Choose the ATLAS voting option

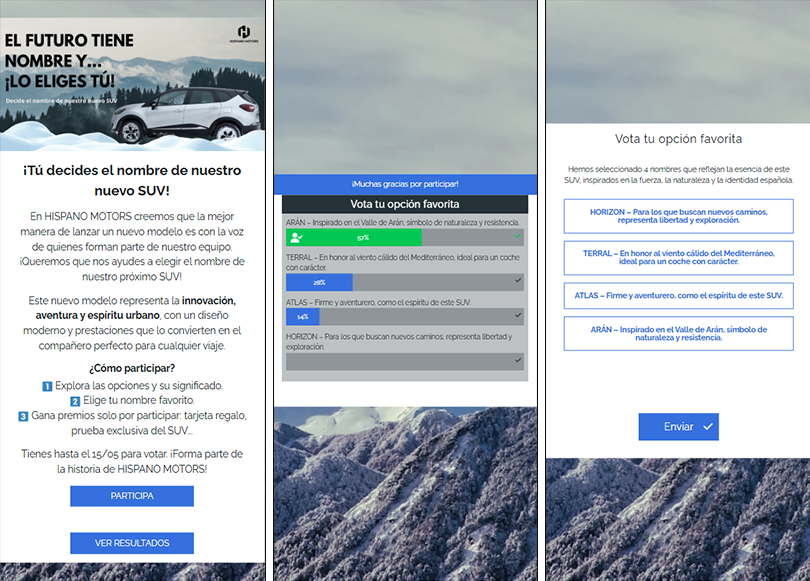pos(678,296)
